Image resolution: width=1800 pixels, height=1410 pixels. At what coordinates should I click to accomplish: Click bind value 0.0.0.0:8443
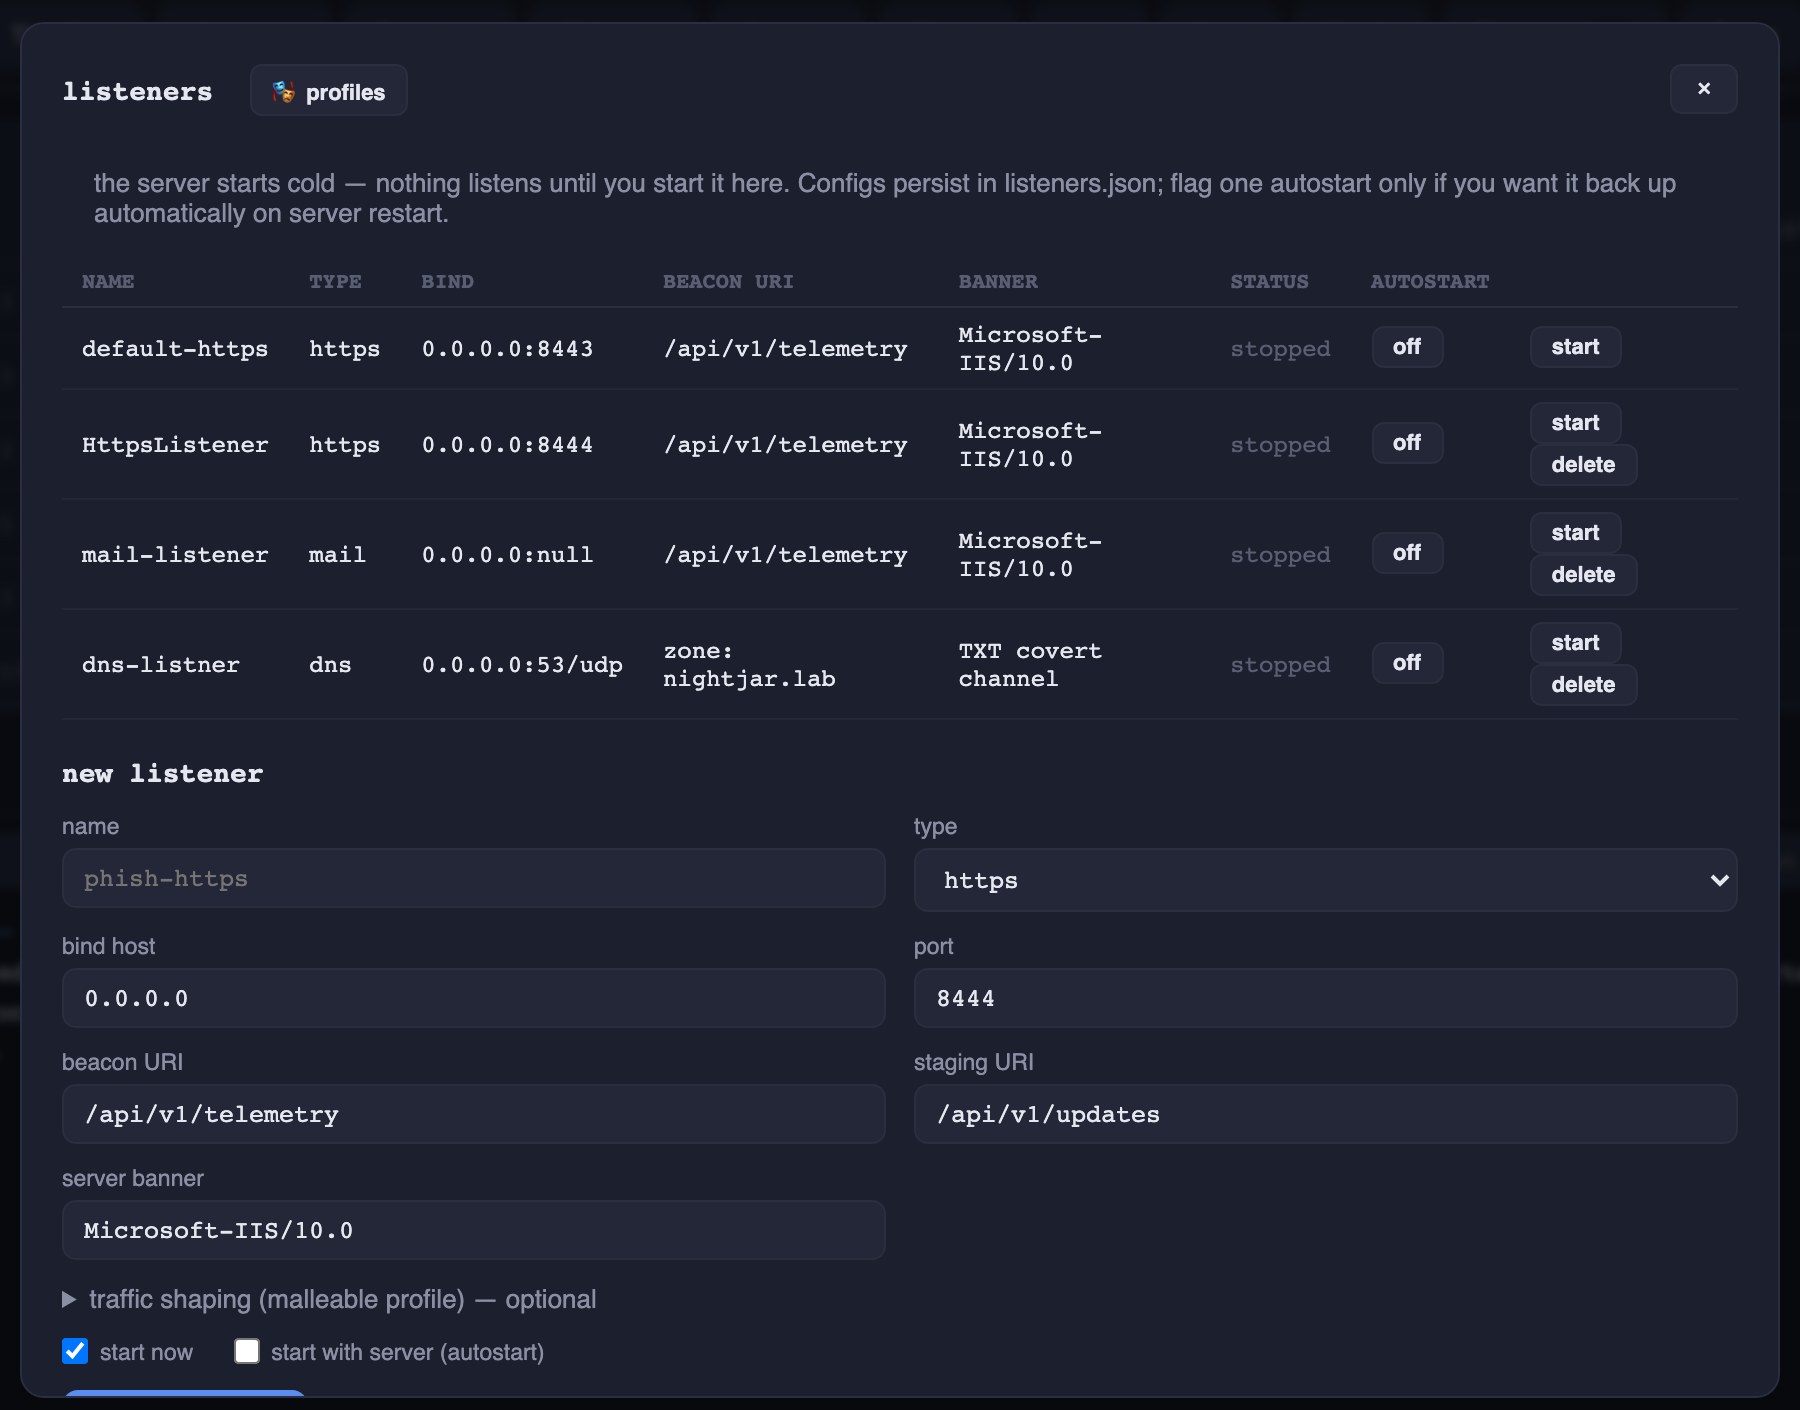click(507, 349)
